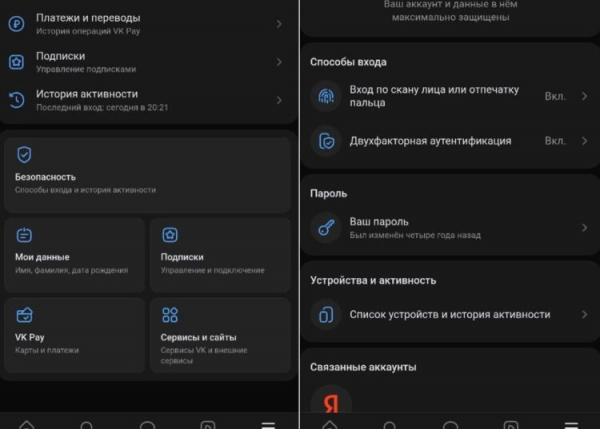
Task: Open the Мои данные card
Action: pyautogui.click(x=75, y=255)
